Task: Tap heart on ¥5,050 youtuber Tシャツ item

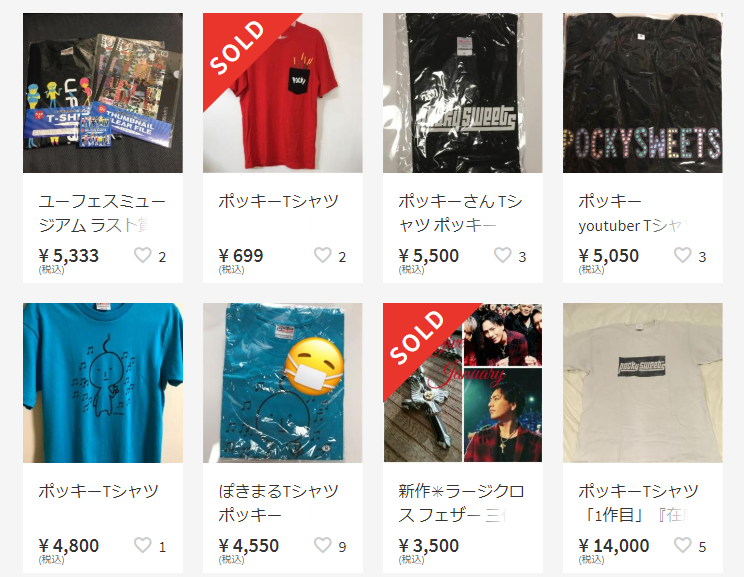Action: click(682, 255)
